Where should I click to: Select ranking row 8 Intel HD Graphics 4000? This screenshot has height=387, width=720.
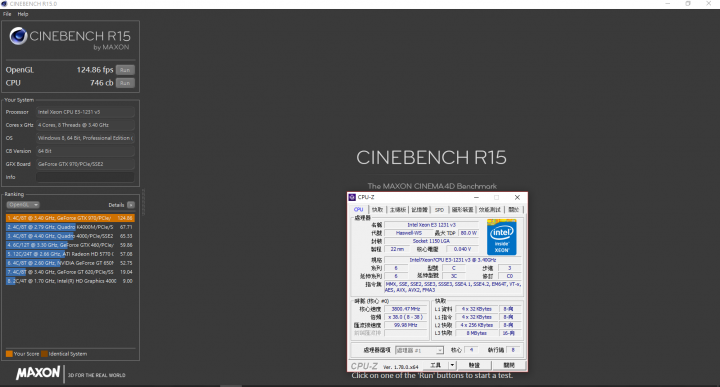coord(70,281)
